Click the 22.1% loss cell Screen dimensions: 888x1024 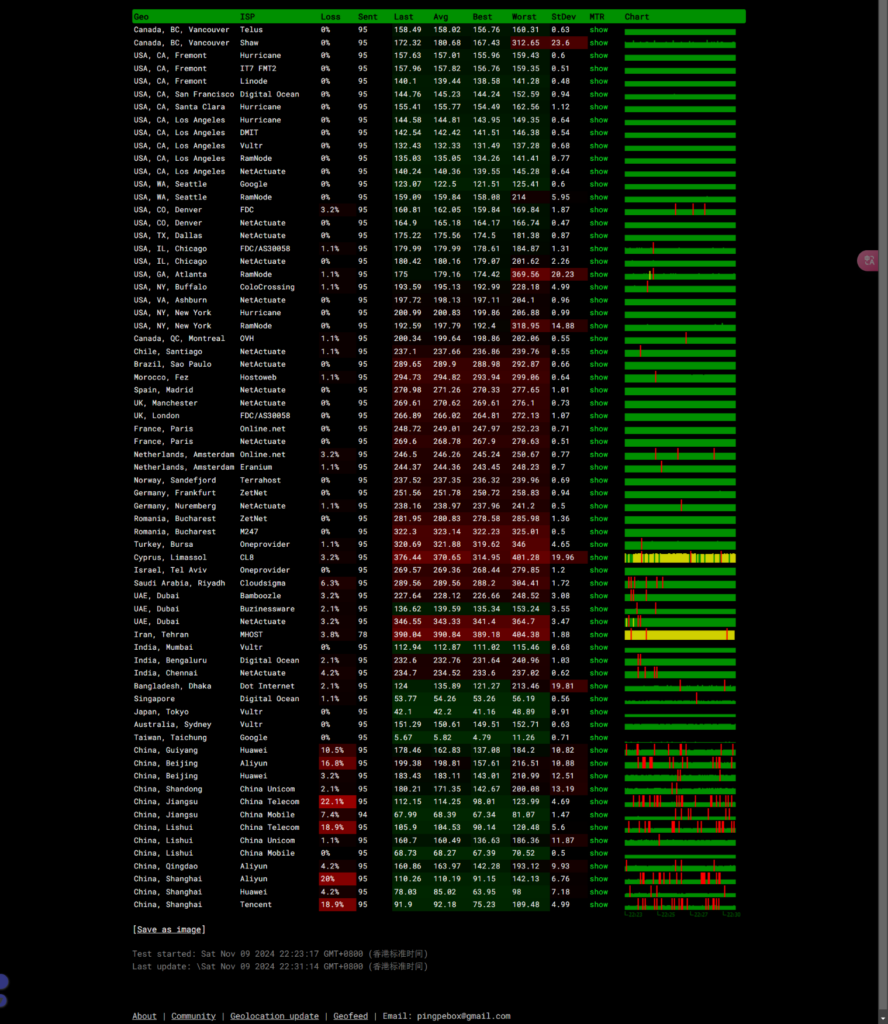(337, 802)
